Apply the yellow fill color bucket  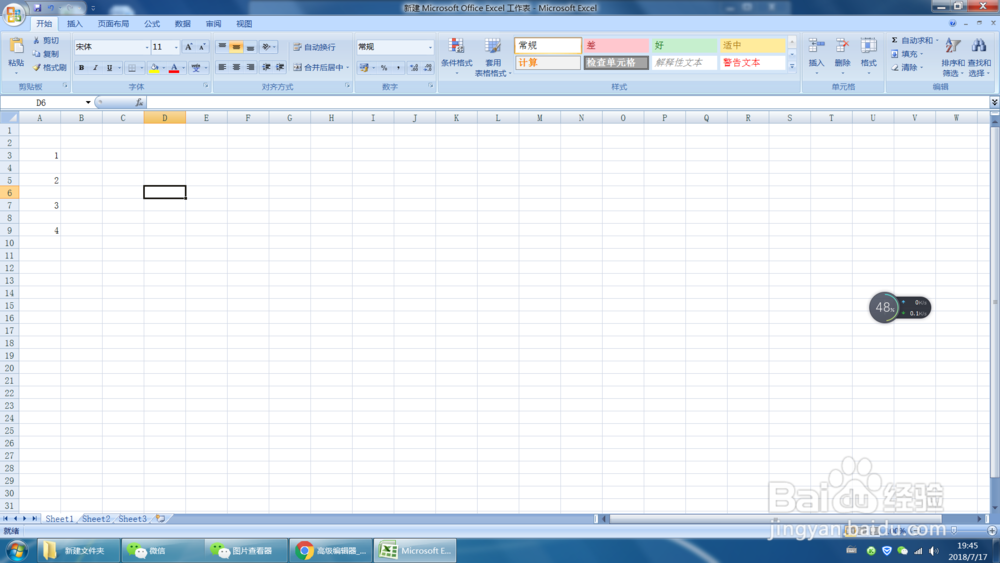pos(154,68)
